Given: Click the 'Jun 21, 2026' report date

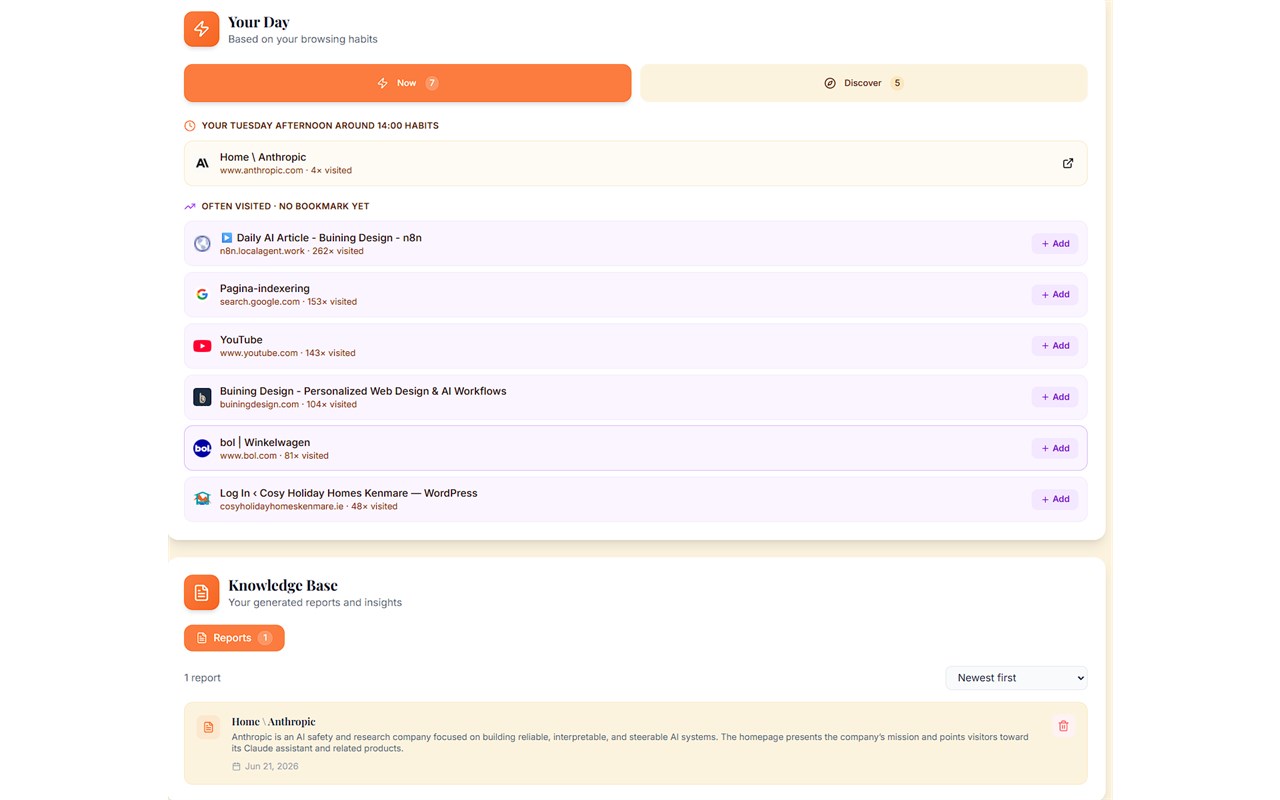Looking at the screenshot, I should pos(271,767).
